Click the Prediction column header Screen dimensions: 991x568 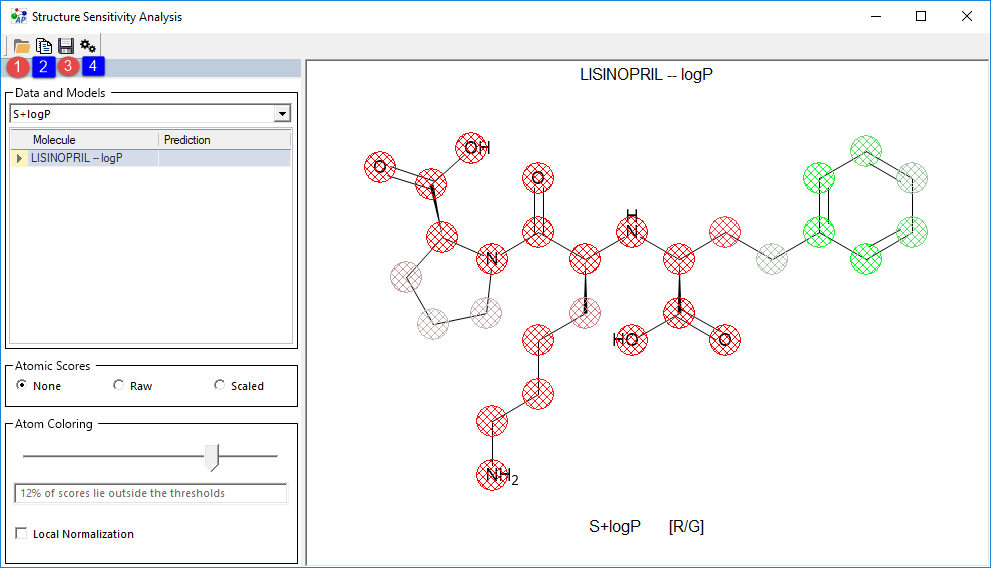point(224,140)
